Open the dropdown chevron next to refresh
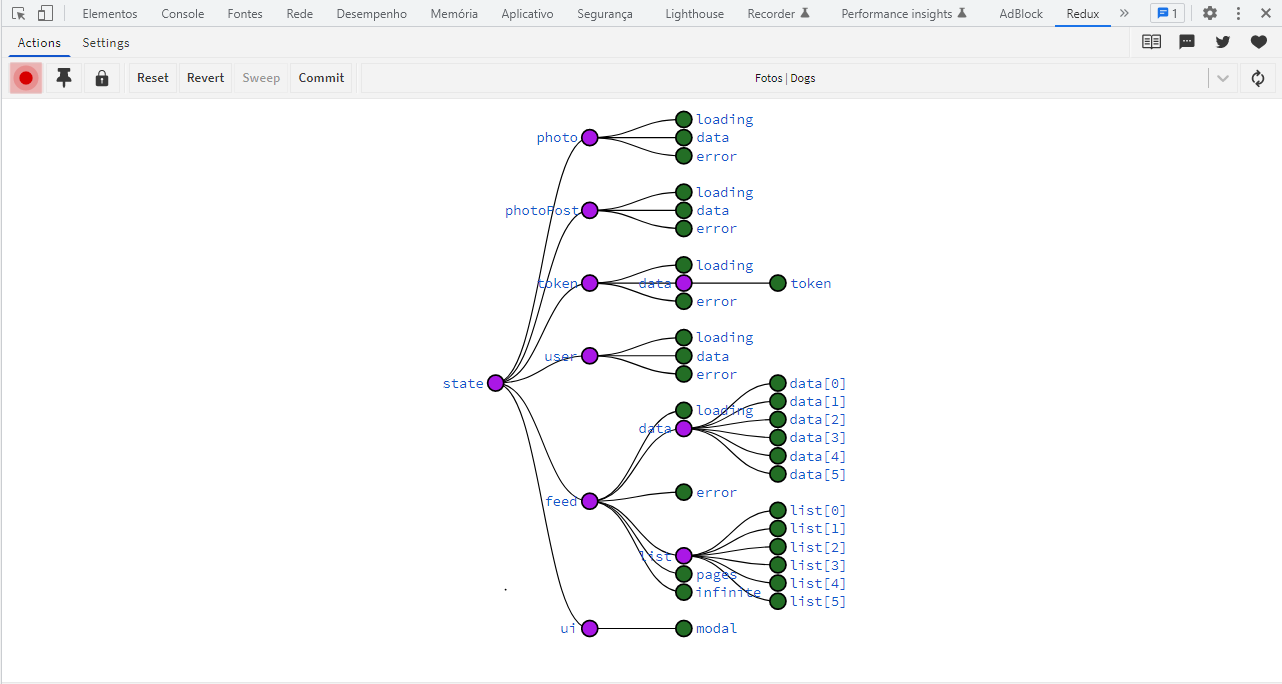 pyautogui.click(x=1222, y=77)
